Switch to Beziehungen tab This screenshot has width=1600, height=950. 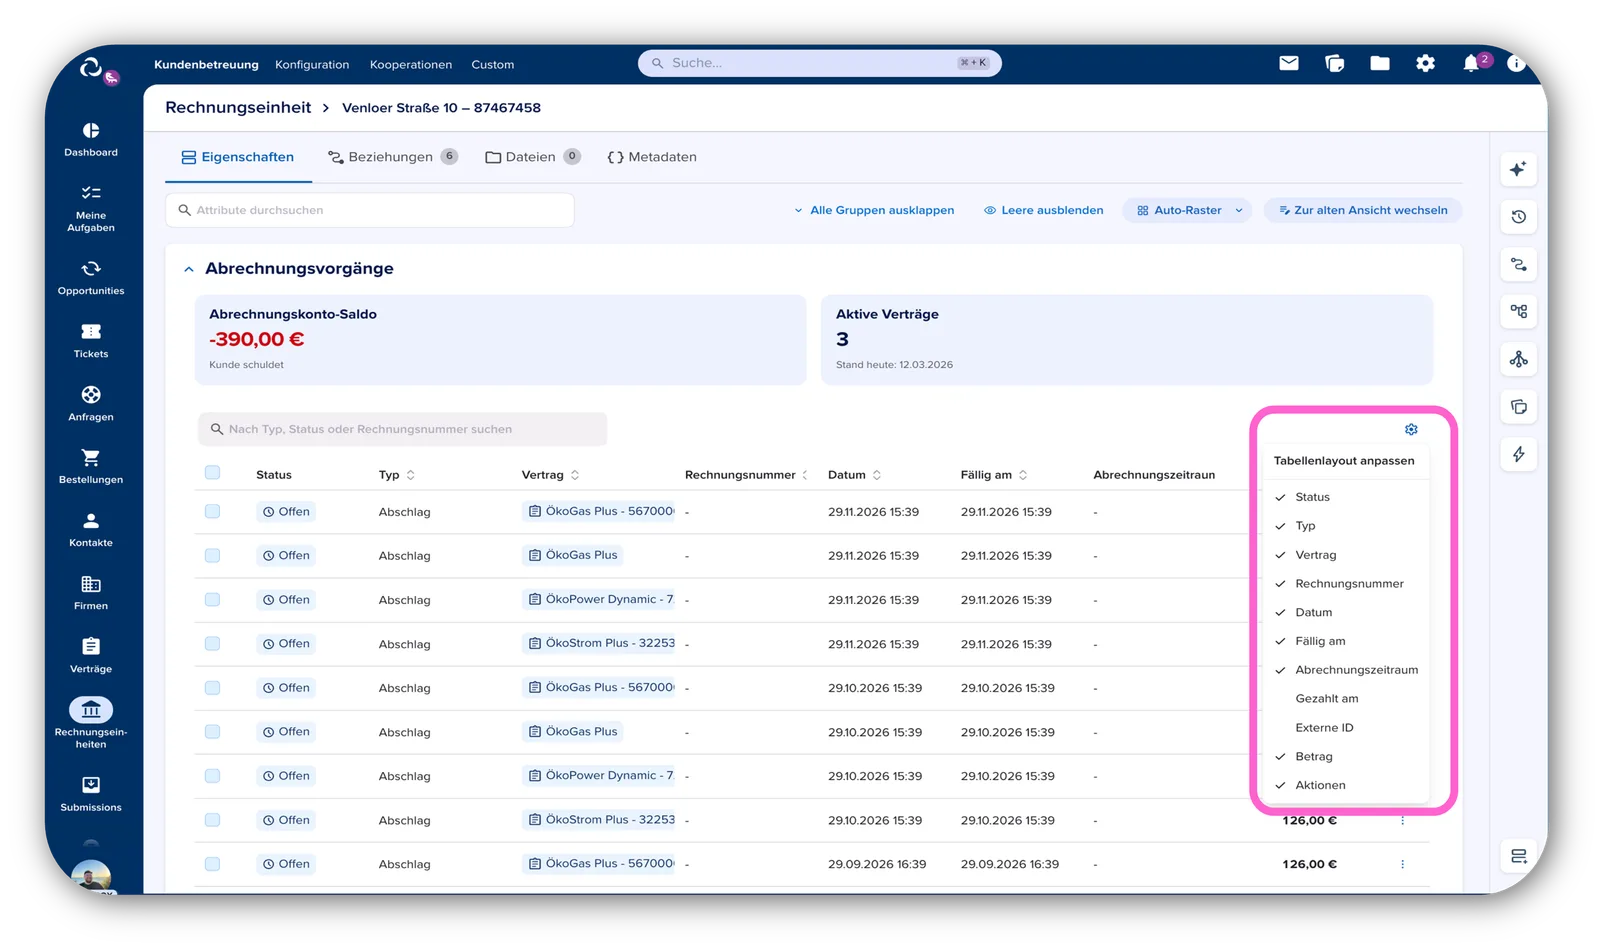[392, 157]
